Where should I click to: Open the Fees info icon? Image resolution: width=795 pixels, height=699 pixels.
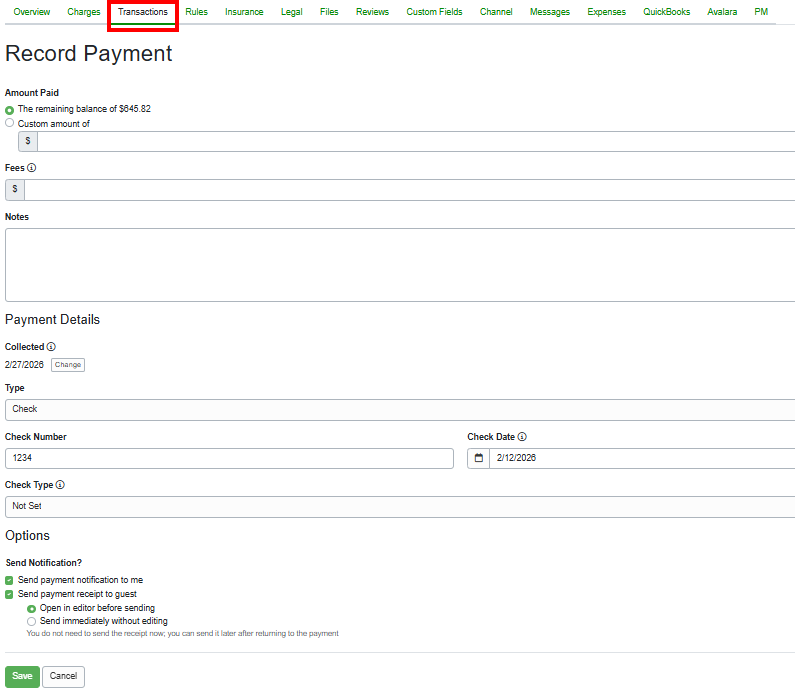31,168
